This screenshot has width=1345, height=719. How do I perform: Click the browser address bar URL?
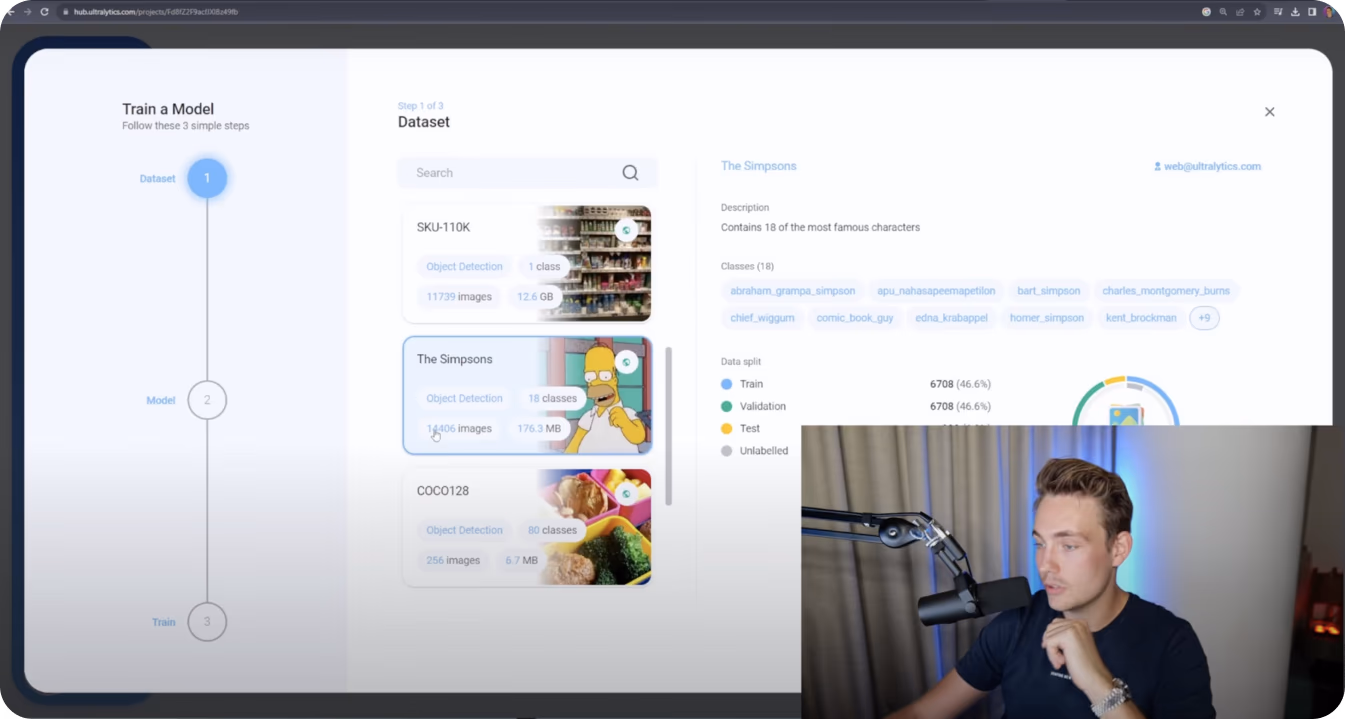156,12
